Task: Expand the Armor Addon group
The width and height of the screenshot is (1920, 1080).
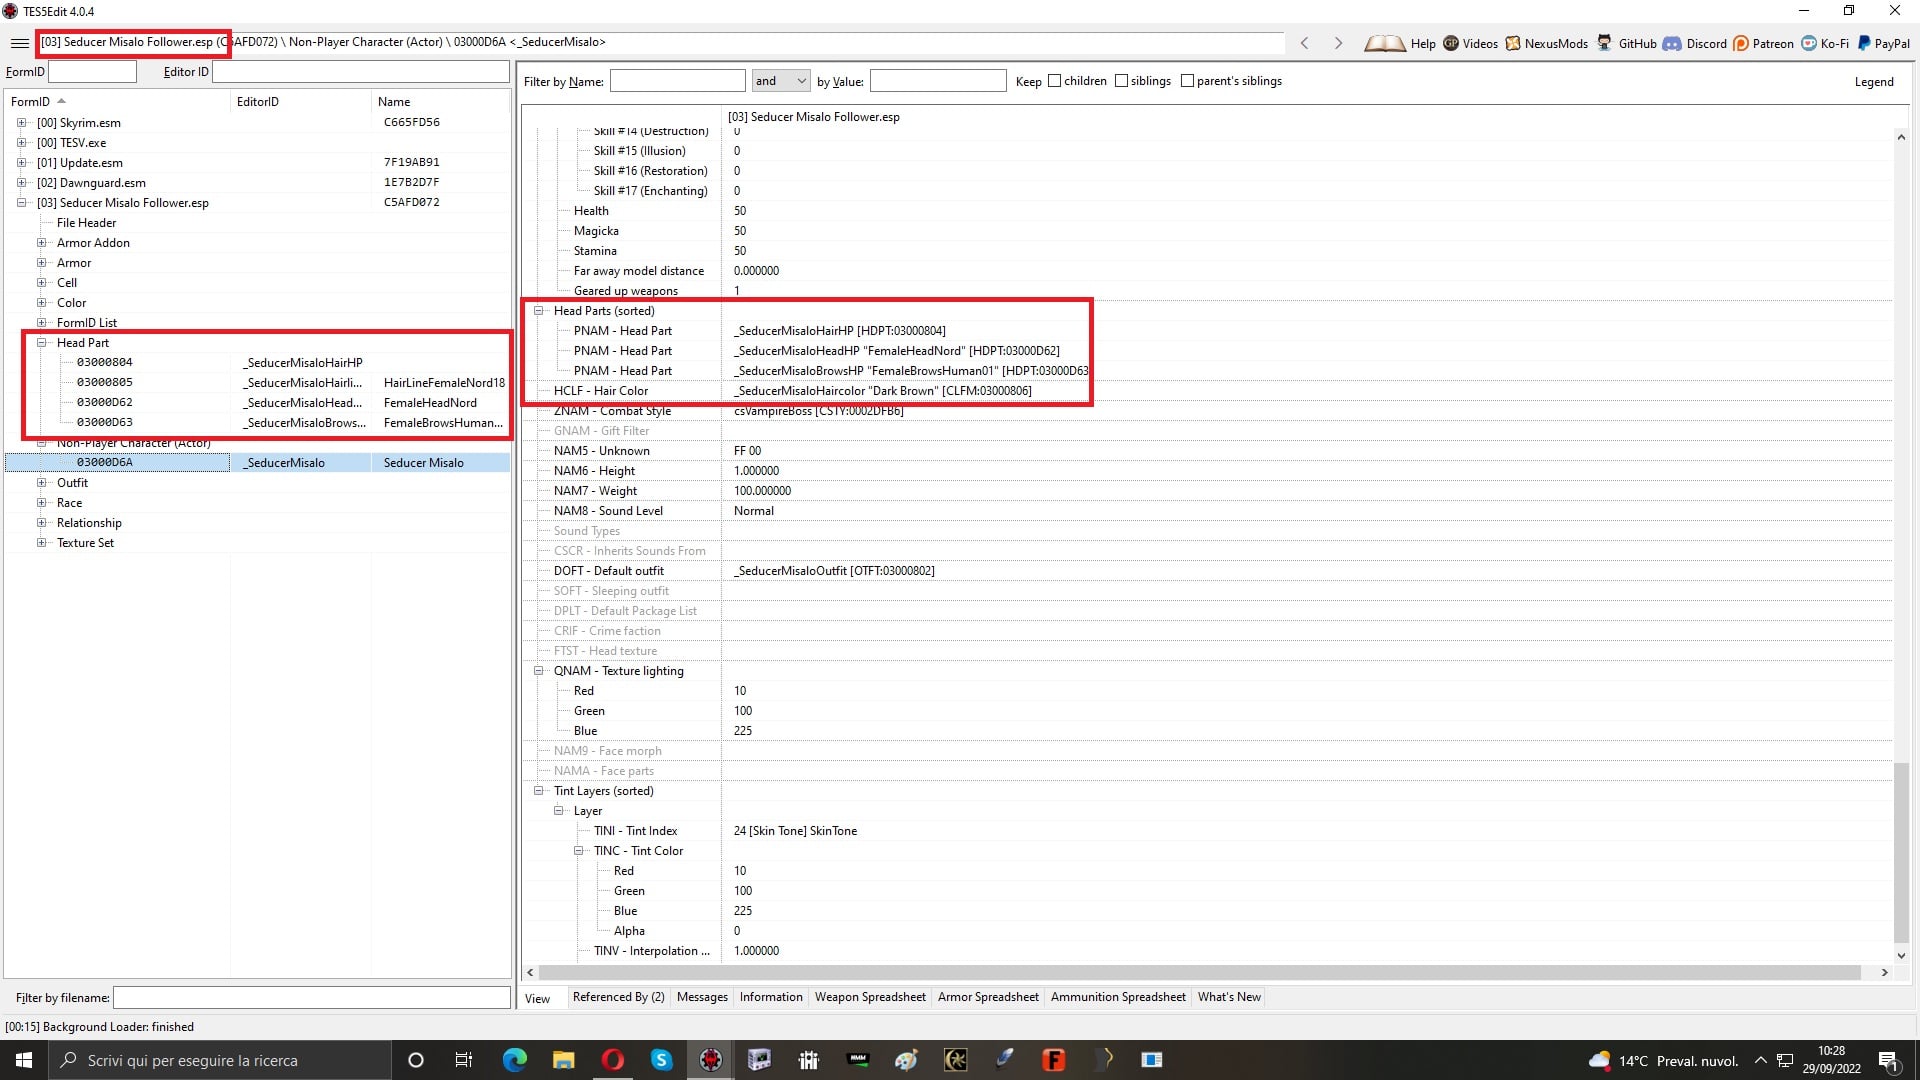Action: tap(41, 243)
